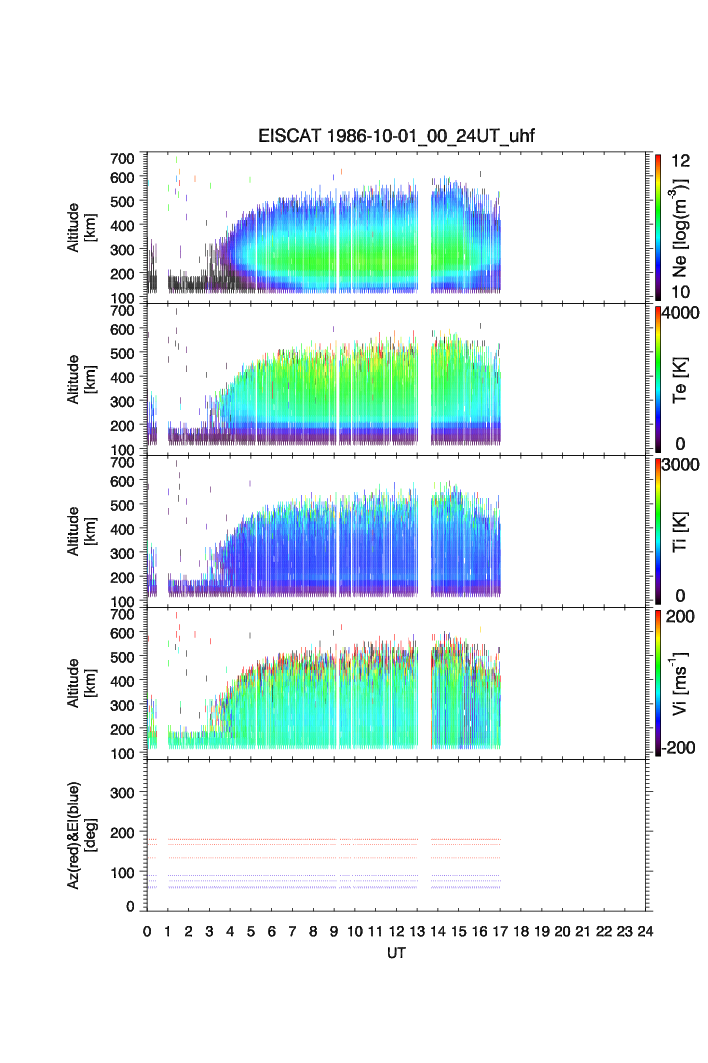
Task: Click the 24 tick on the UT axis
Action: (645, 931)
